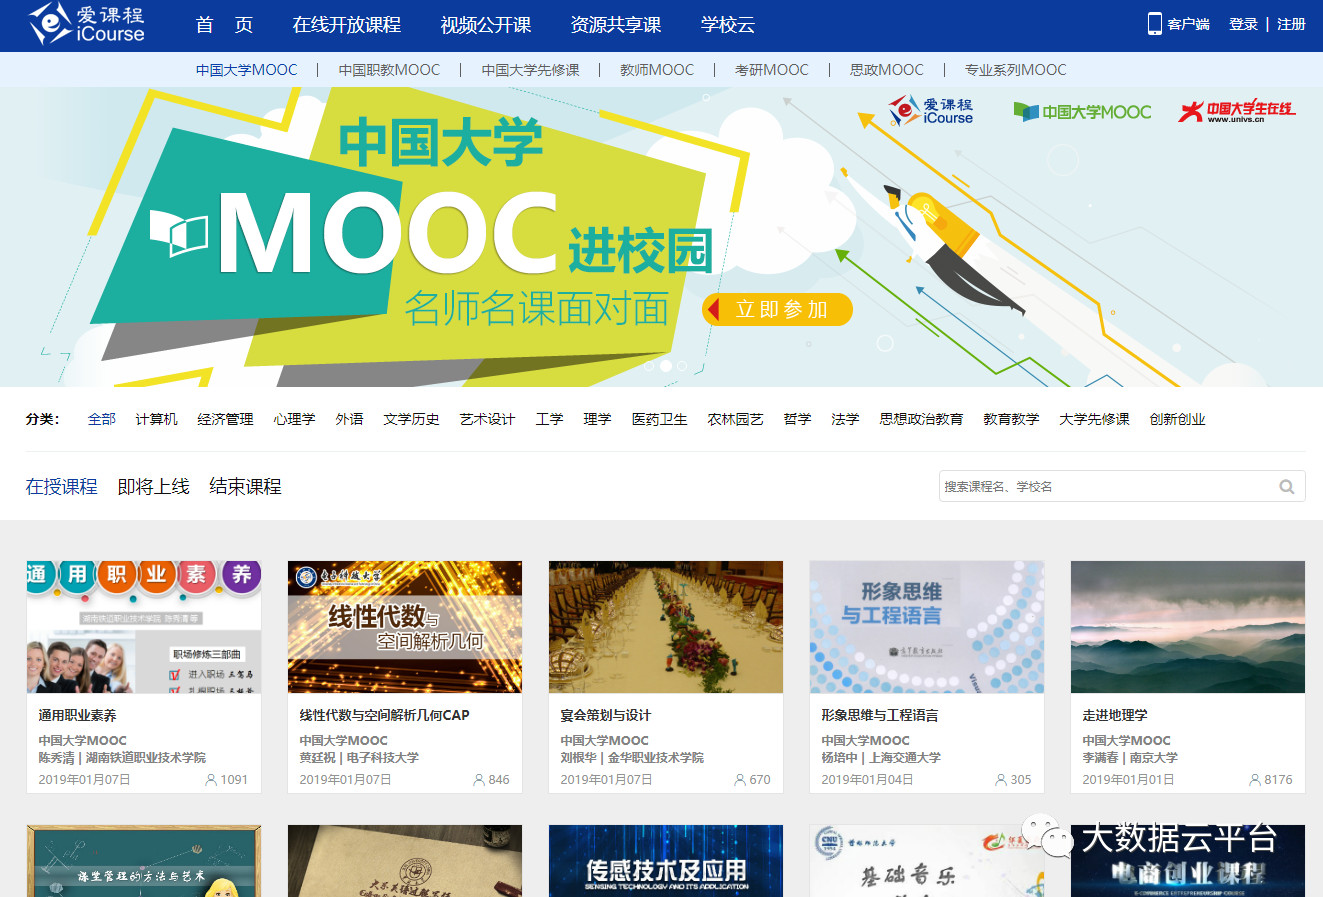1323x897 pixels.
Task: Open the 在线开放课程 menu
Action: [x=345, y=25]
